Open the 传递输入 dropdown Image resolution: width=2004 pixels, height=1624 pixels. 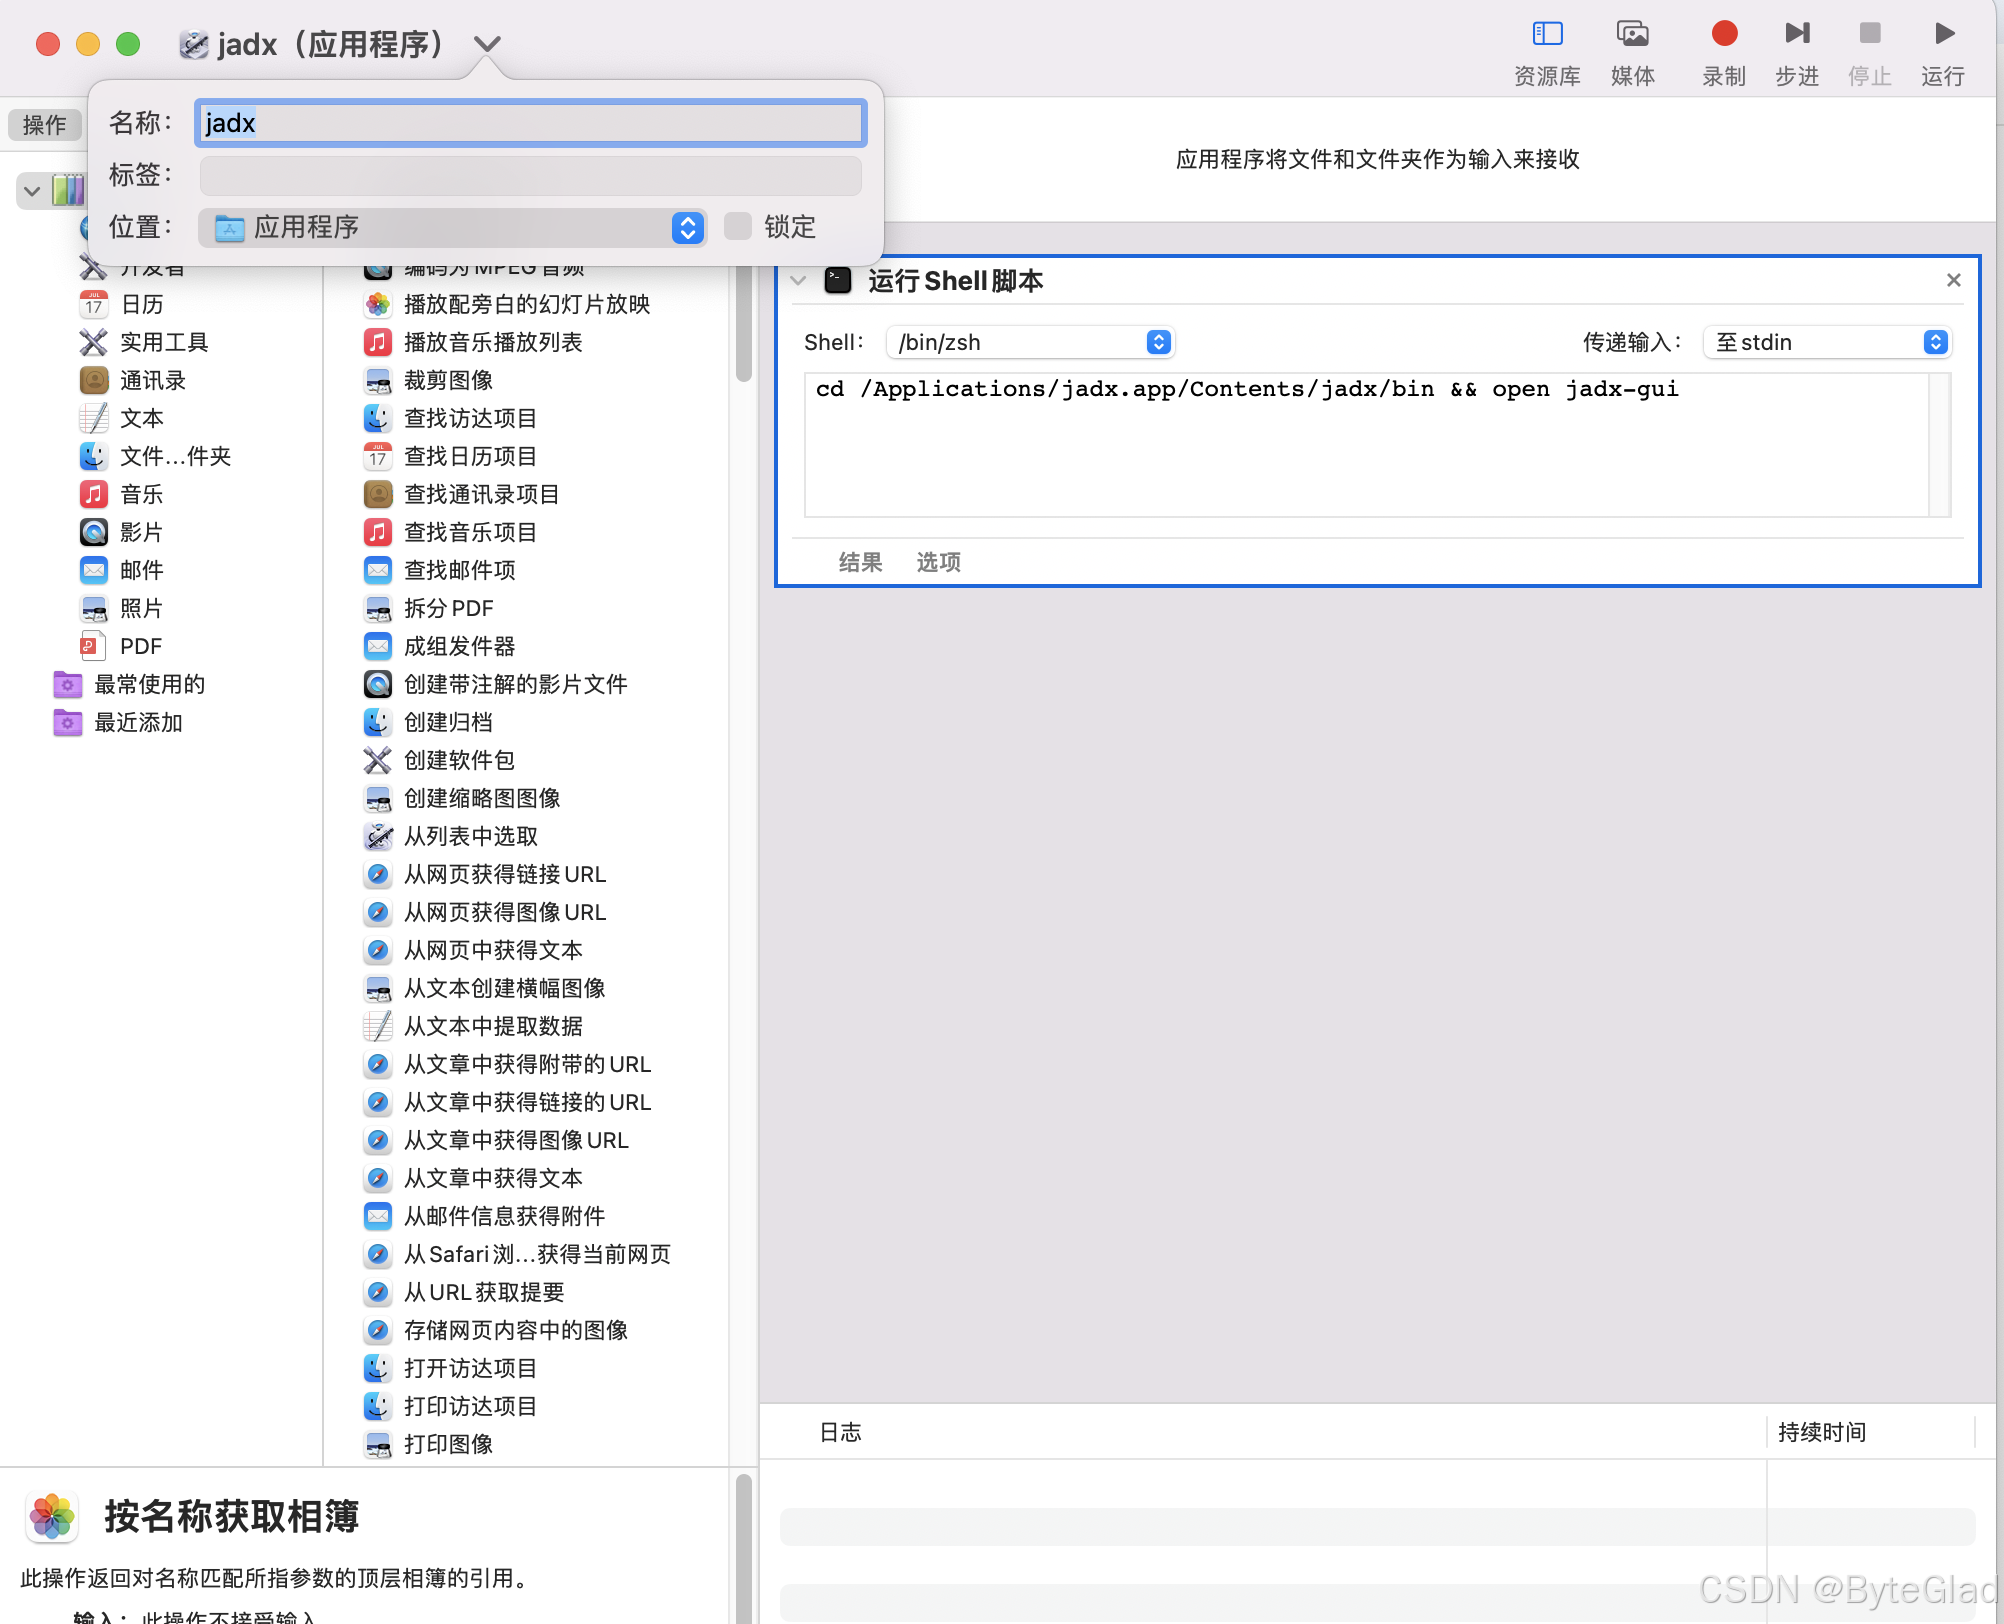click(x=1826, y=342)
